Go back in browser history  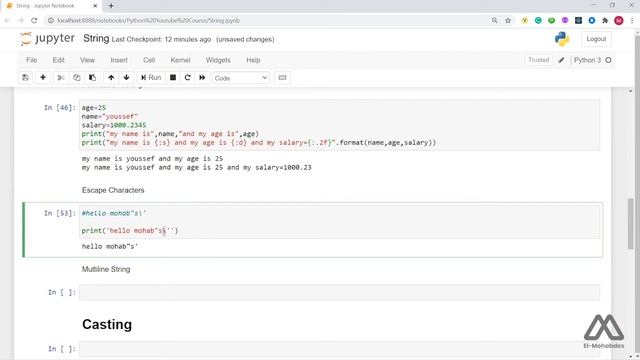7,20
